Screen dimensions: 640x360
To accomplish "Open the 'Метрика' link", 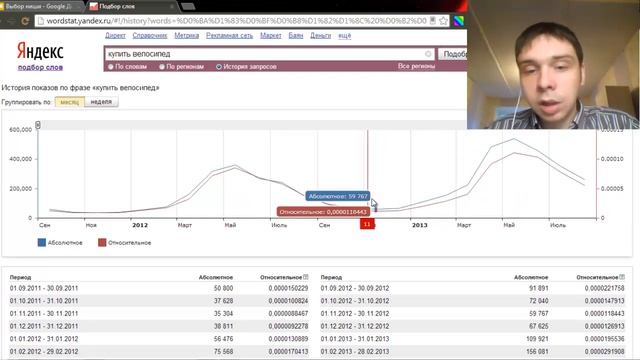I will coord(187,36).
